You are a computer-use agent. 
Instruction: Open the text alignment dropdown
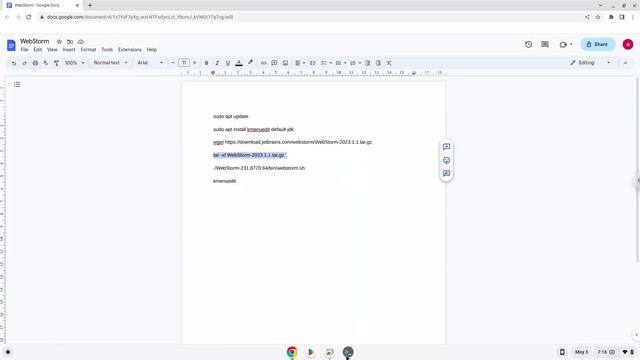point(300,63)
